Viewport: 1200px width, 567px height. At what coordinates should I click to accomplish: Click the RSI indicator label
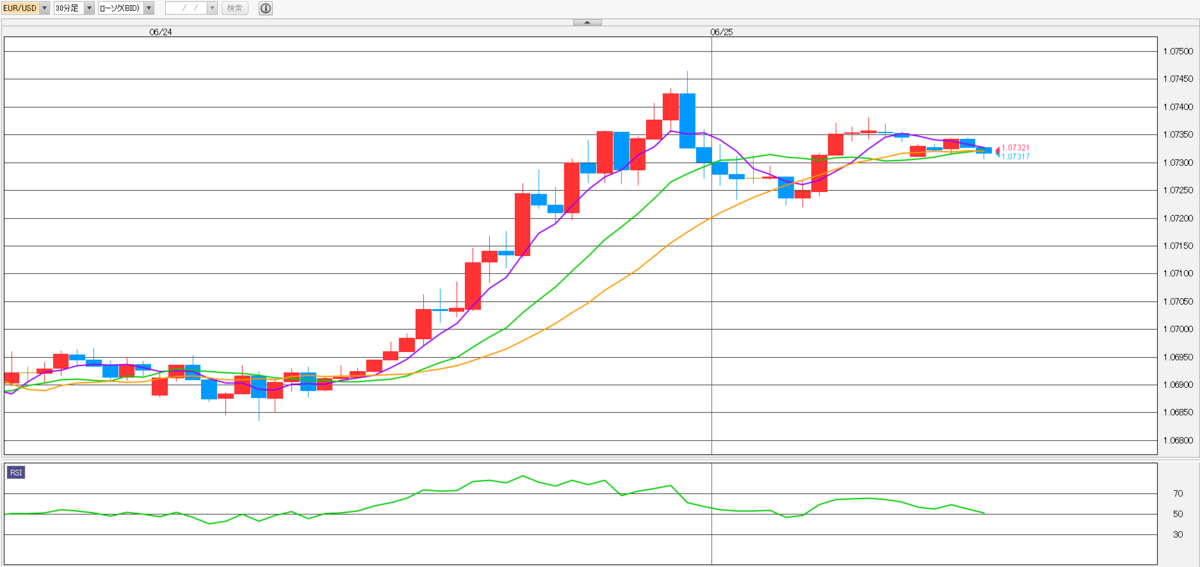pyautogui.click(x=16, y=472)
